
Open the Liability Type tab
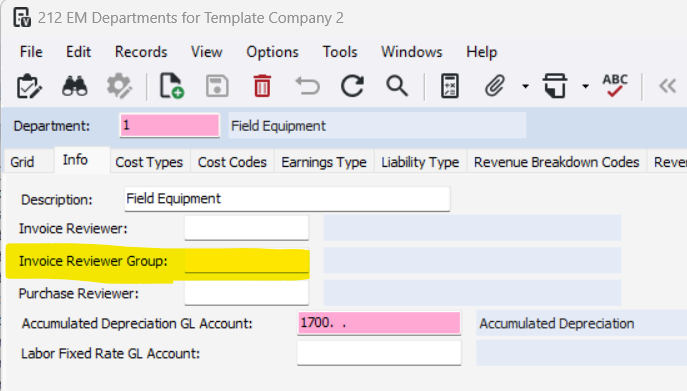pyautogui.click(x=420, y=162)
